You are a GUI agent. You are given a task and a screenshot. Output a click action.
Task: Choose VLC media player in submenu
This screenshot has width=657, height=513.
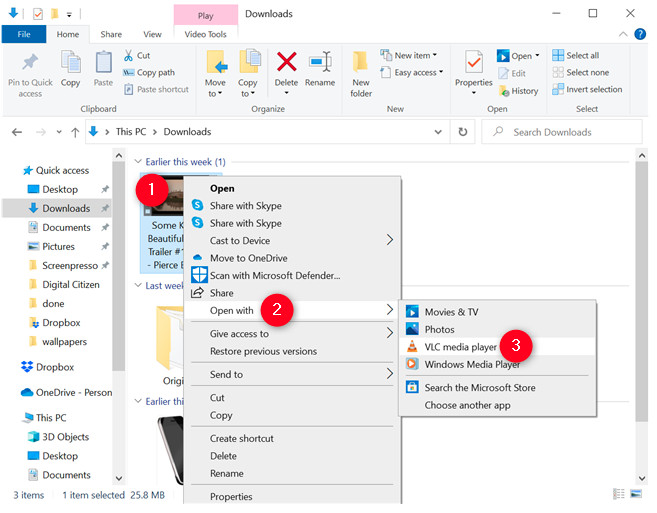[497, 347]
